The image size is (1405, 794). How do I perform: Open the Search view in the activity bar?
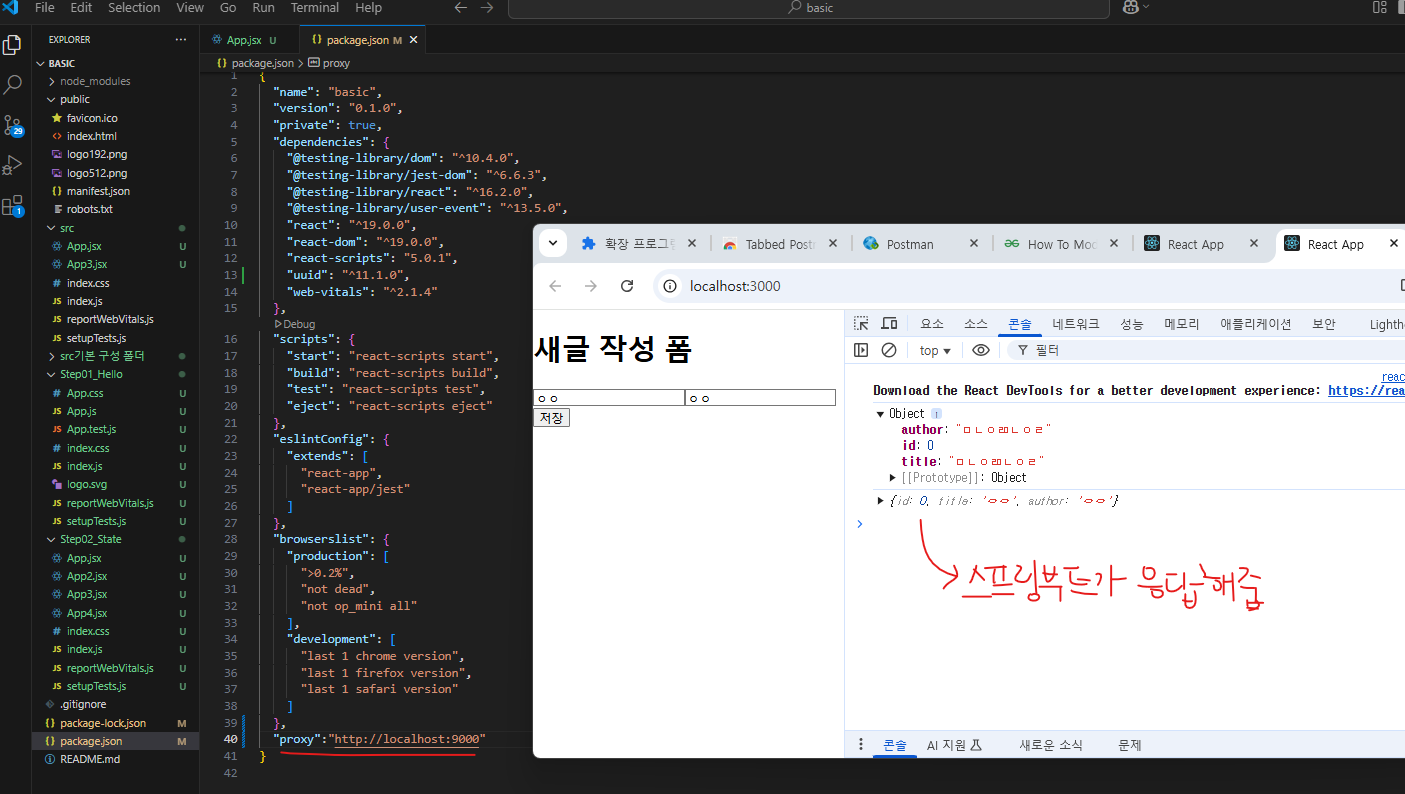[13, 85]
